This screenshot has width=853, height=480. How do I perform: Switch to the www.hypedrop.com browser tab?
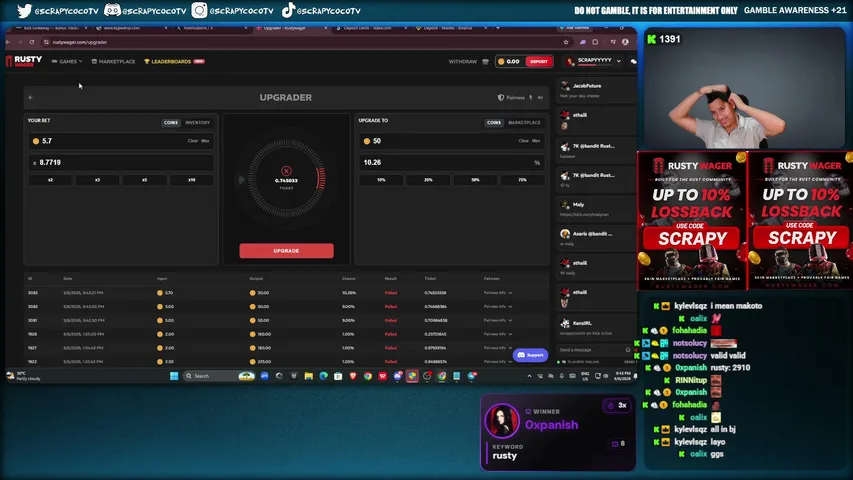pyautogui.click(x=132, y=28)
